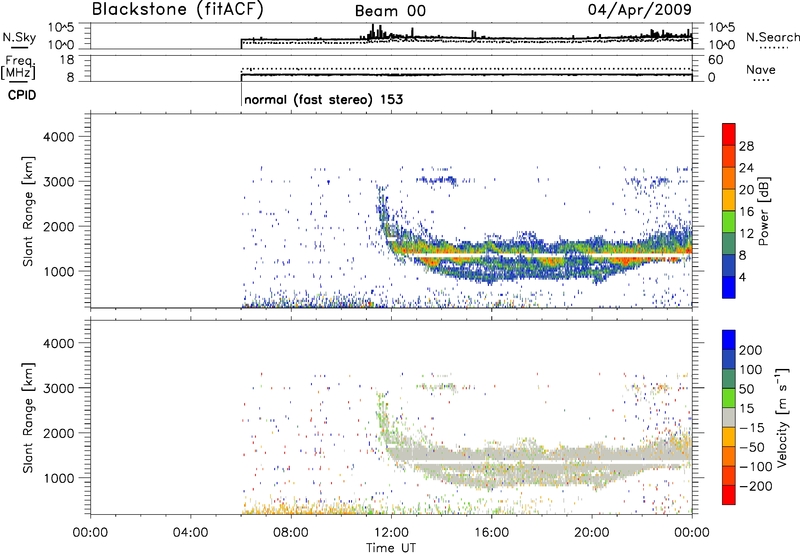Click the '200' velocity colorbar tick
Viewport: 800px width, 554px height.
(750, 350)
